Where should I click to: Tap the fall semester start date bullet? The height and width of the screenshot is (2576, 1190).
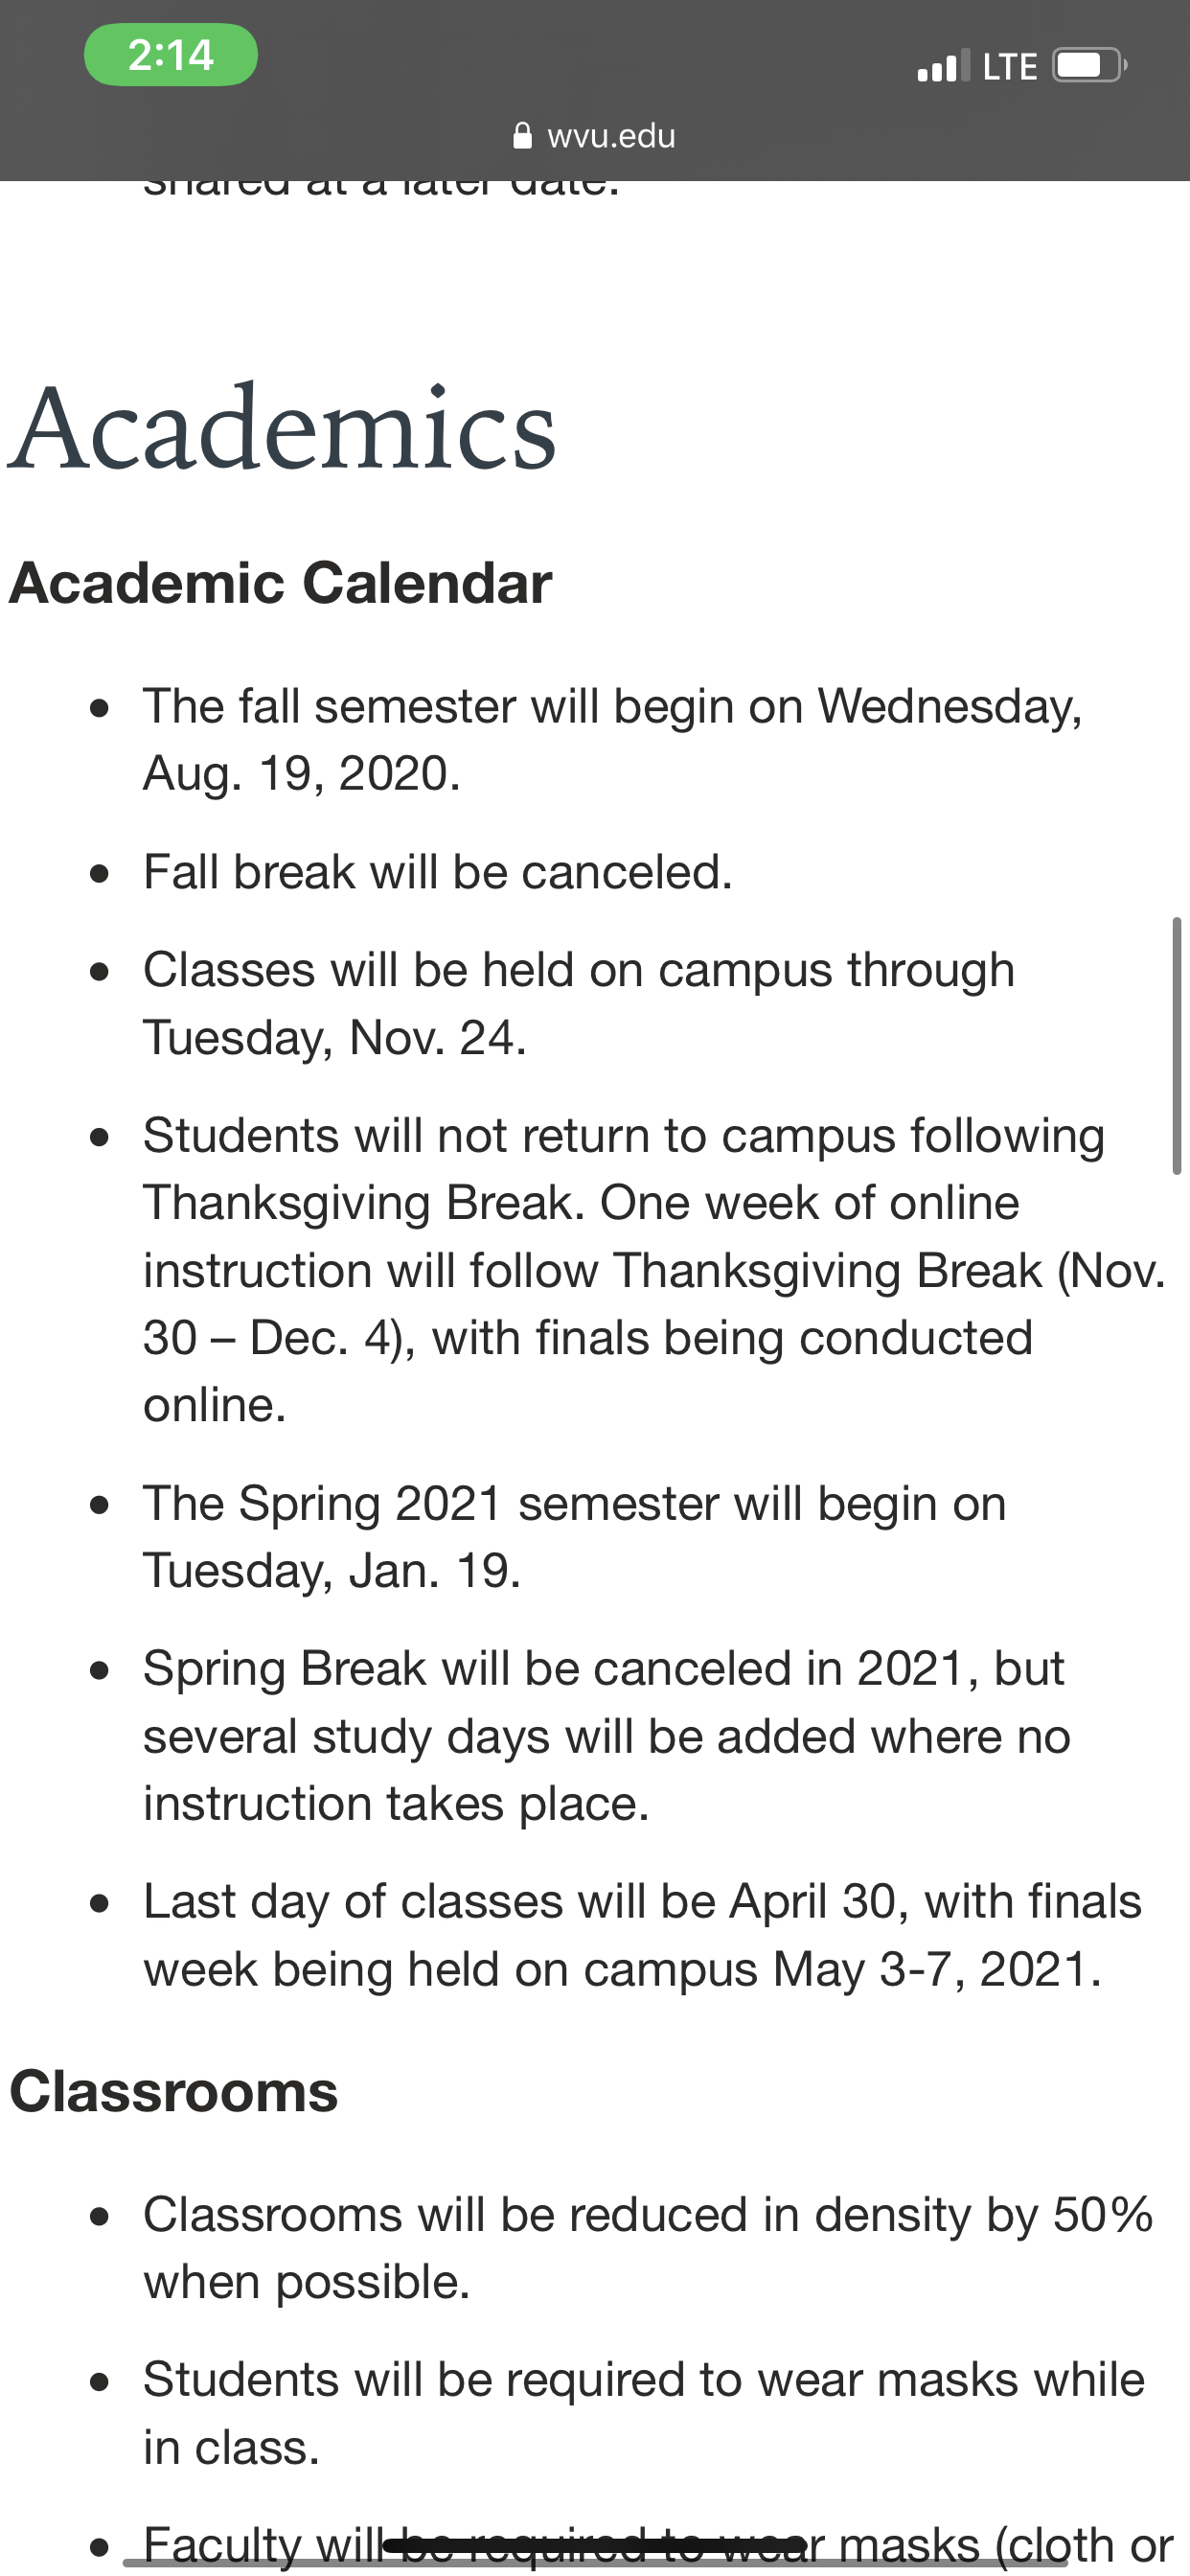[x=610, y=740]
